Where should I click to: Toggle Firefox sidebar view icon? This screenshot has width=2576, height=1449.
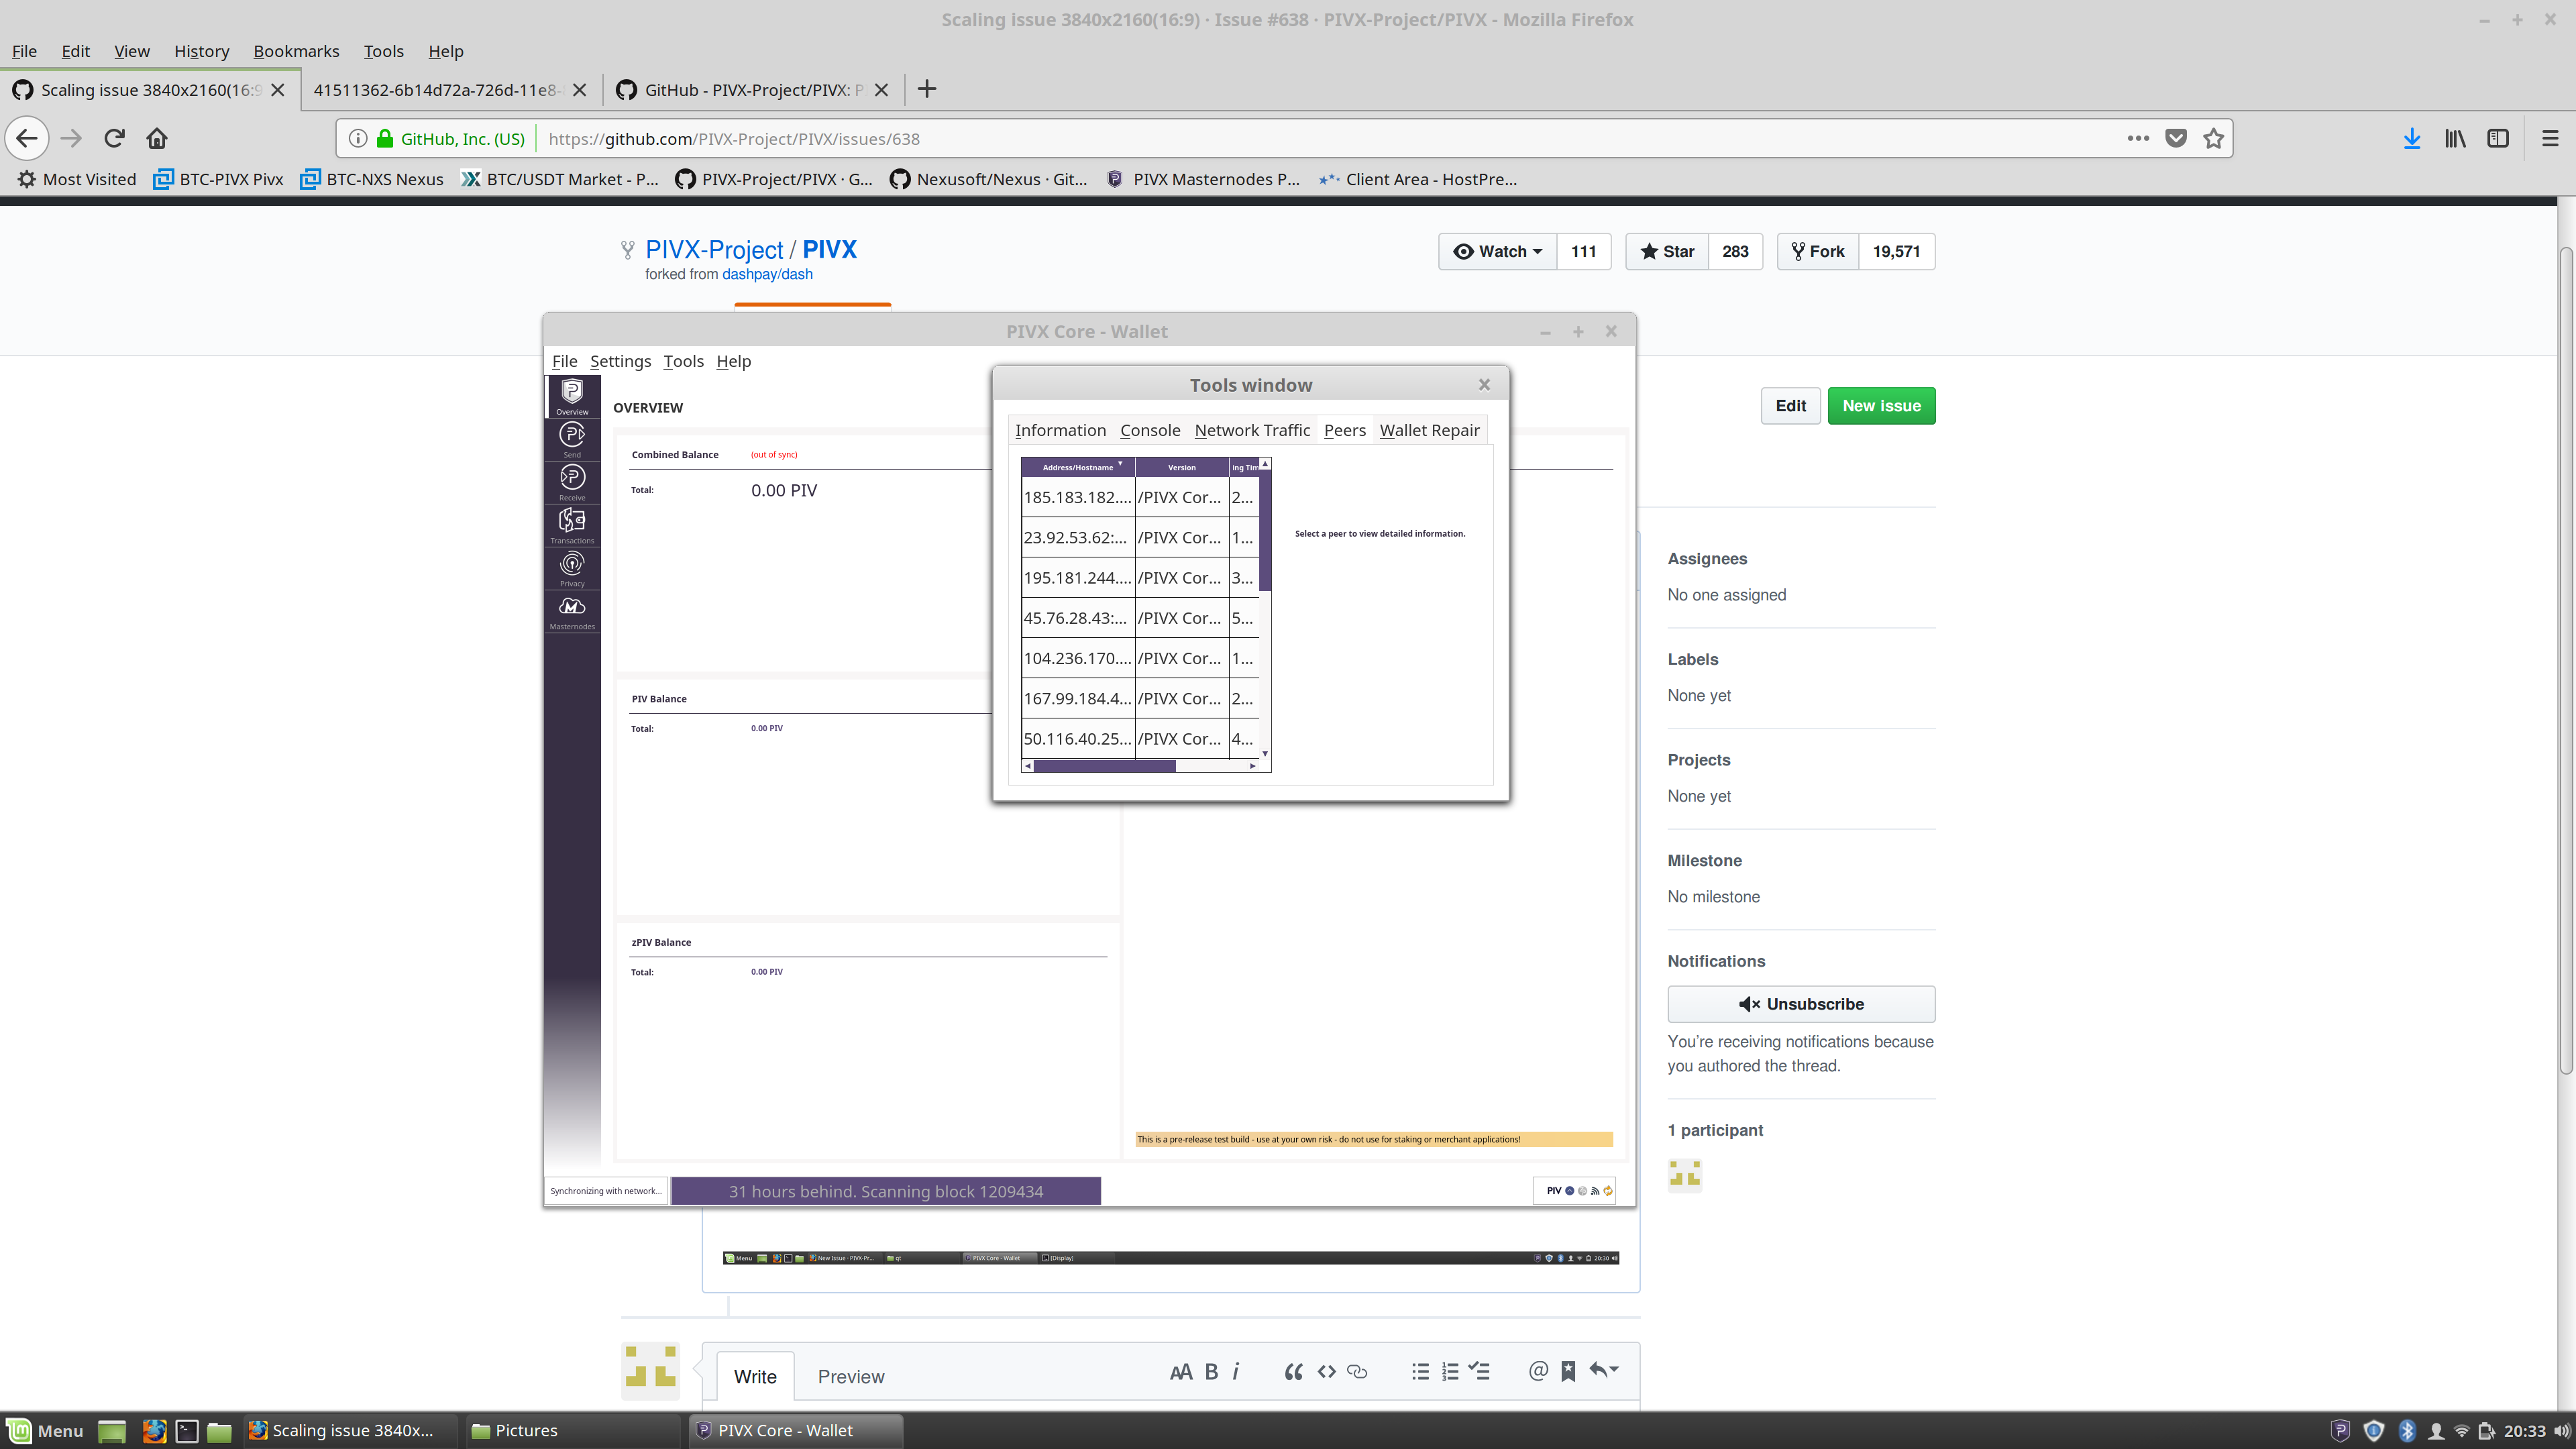click(2498, 138)
